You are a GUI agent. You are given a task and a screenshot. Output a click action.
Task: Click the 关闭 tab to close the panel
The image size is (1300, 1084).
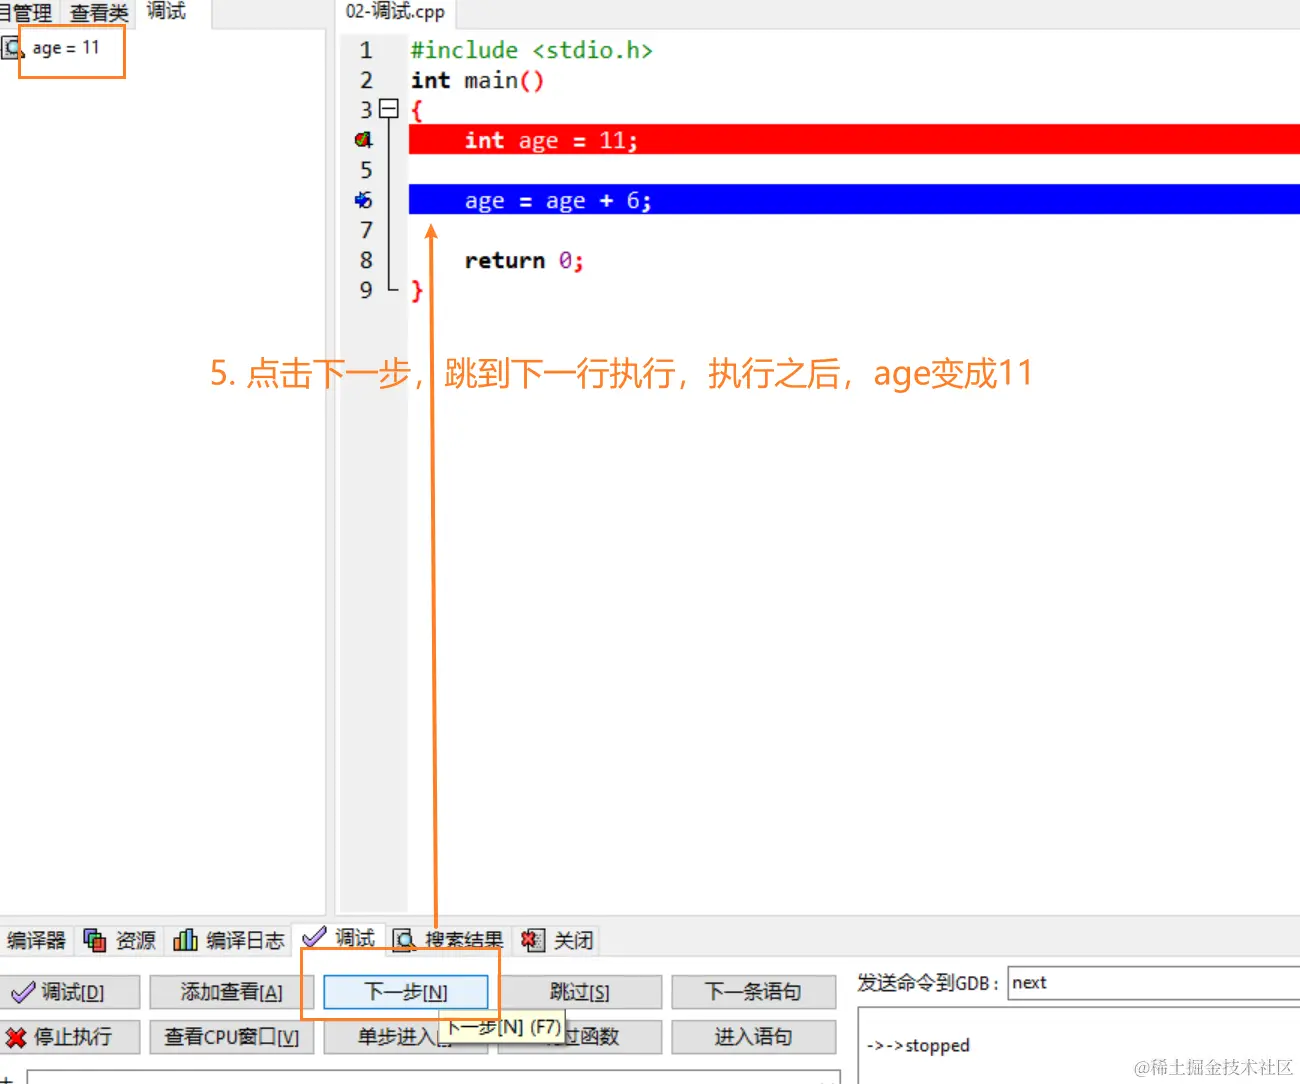[x=558, y=940]
